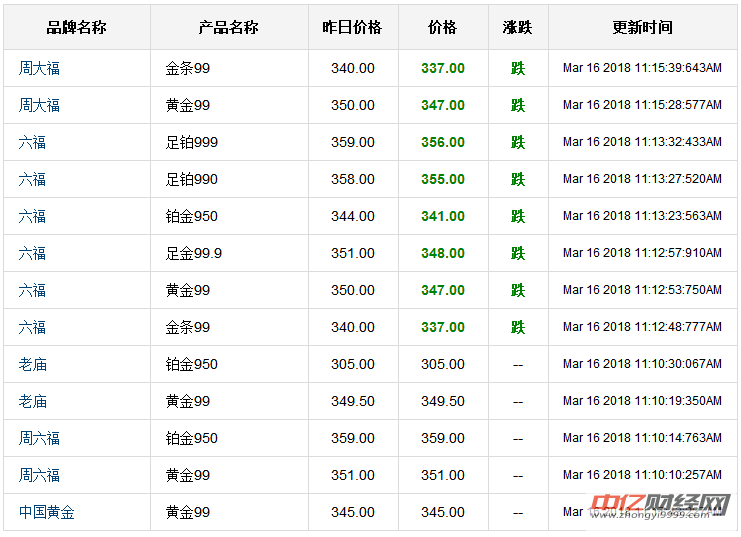This screenshot has height=537, width=741.
Task: Open 周大福 link in the 黄金99 row
Action: pos(39,105)
